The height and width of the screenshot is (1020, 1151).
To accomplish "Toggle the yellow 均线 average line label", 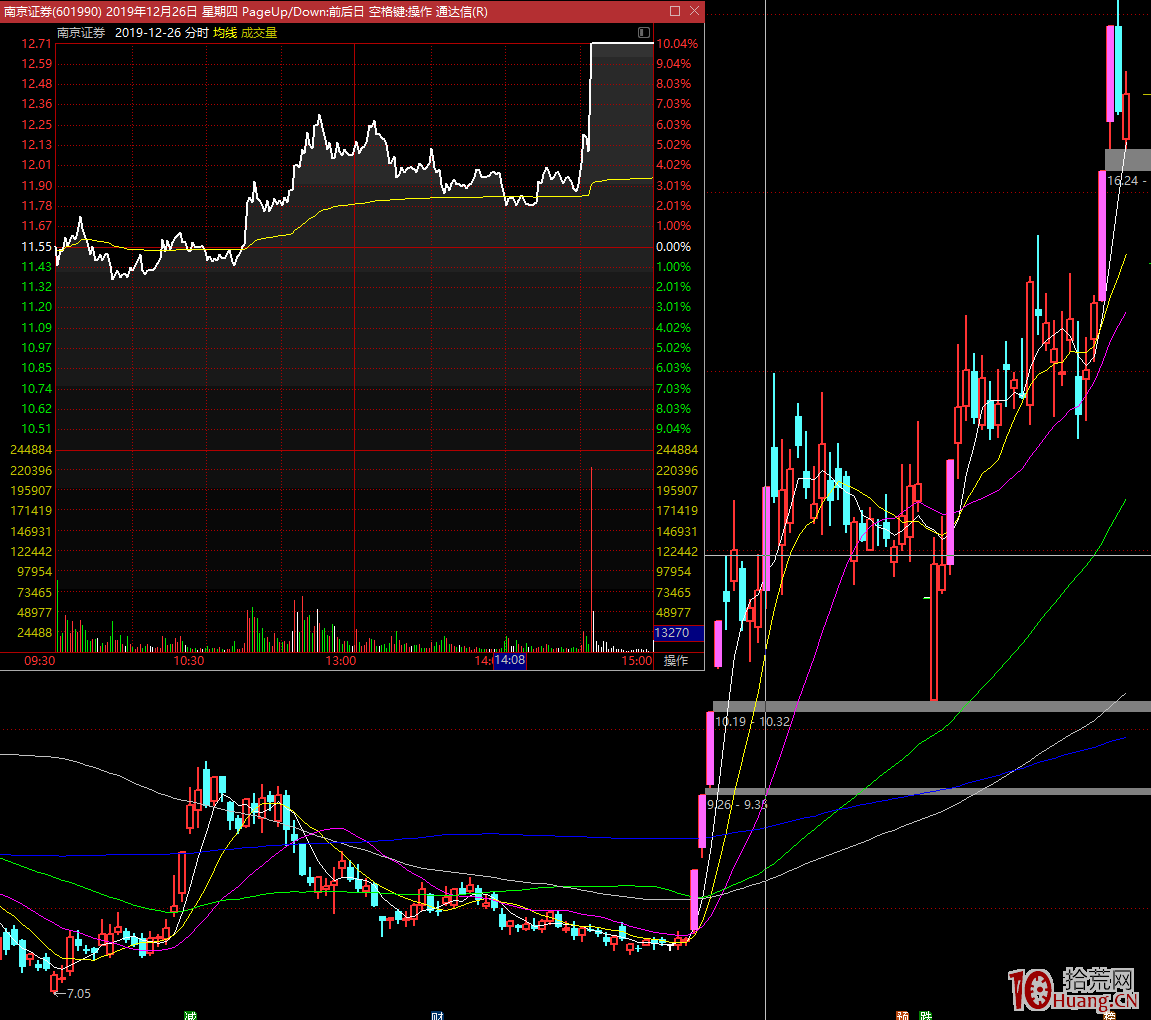I will pos(225,33).
